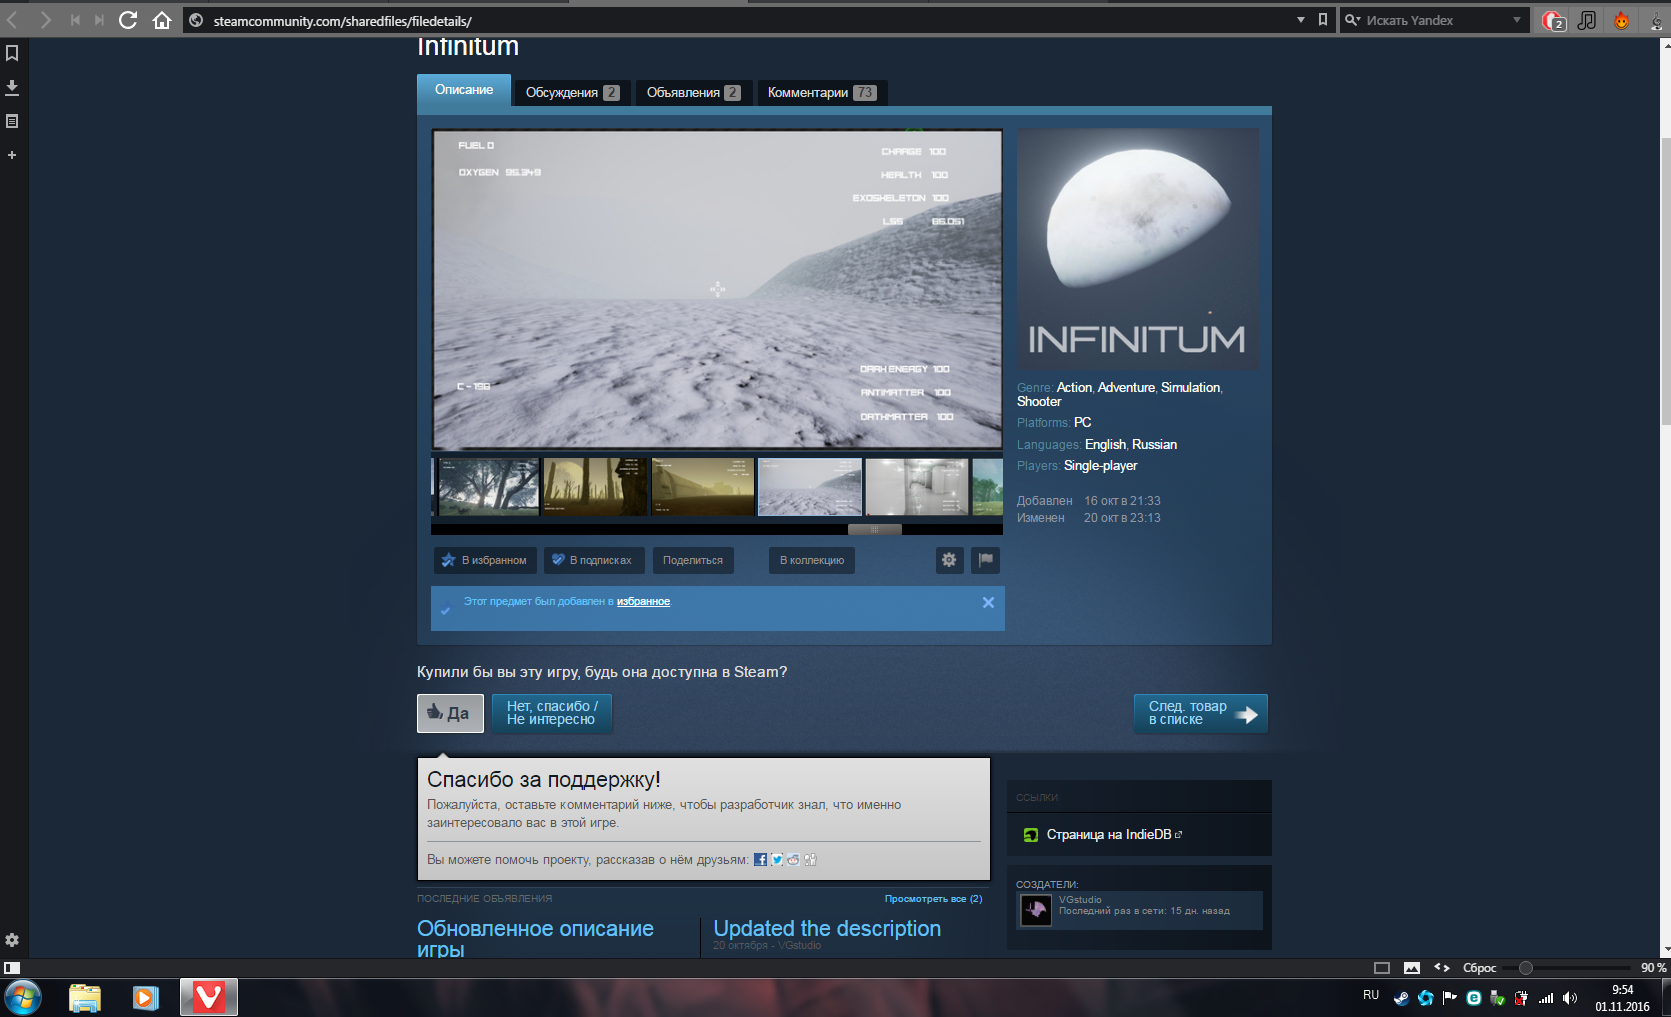The height and width of the screenshot is (1017, 1671).
Task: Share project on Facebook
Action: [760, 859]
